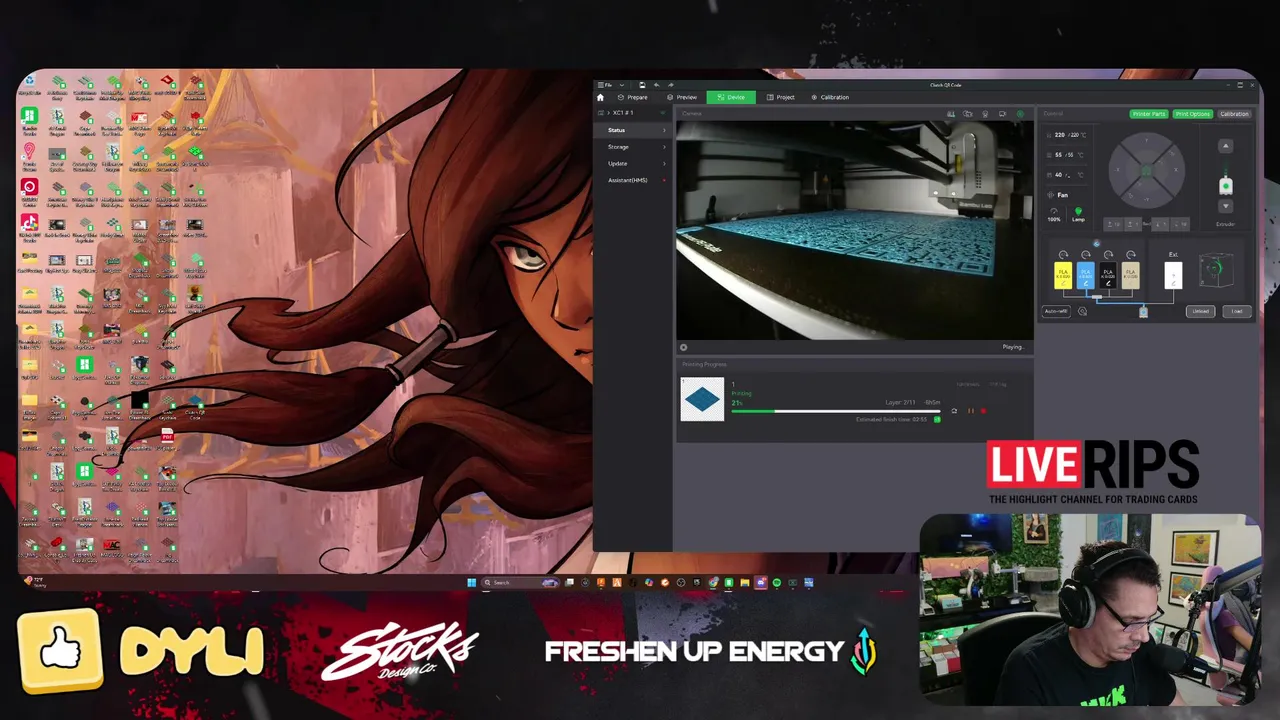The height and width of the screenshot is (720, 1280).
Task: Click the extruder down arrow
Action: tap(1225, 206)
